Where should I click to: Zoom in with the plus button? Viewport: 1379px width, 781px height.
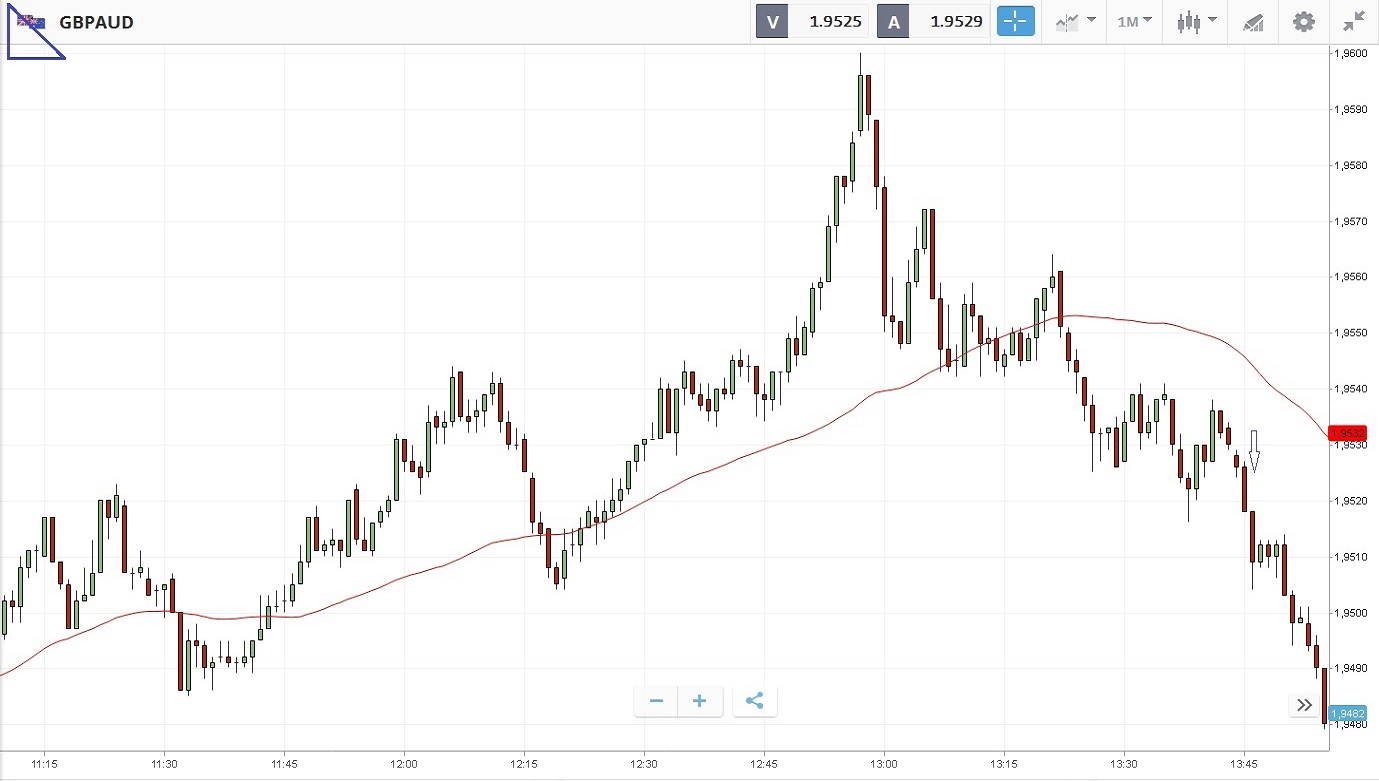point(700,701)
